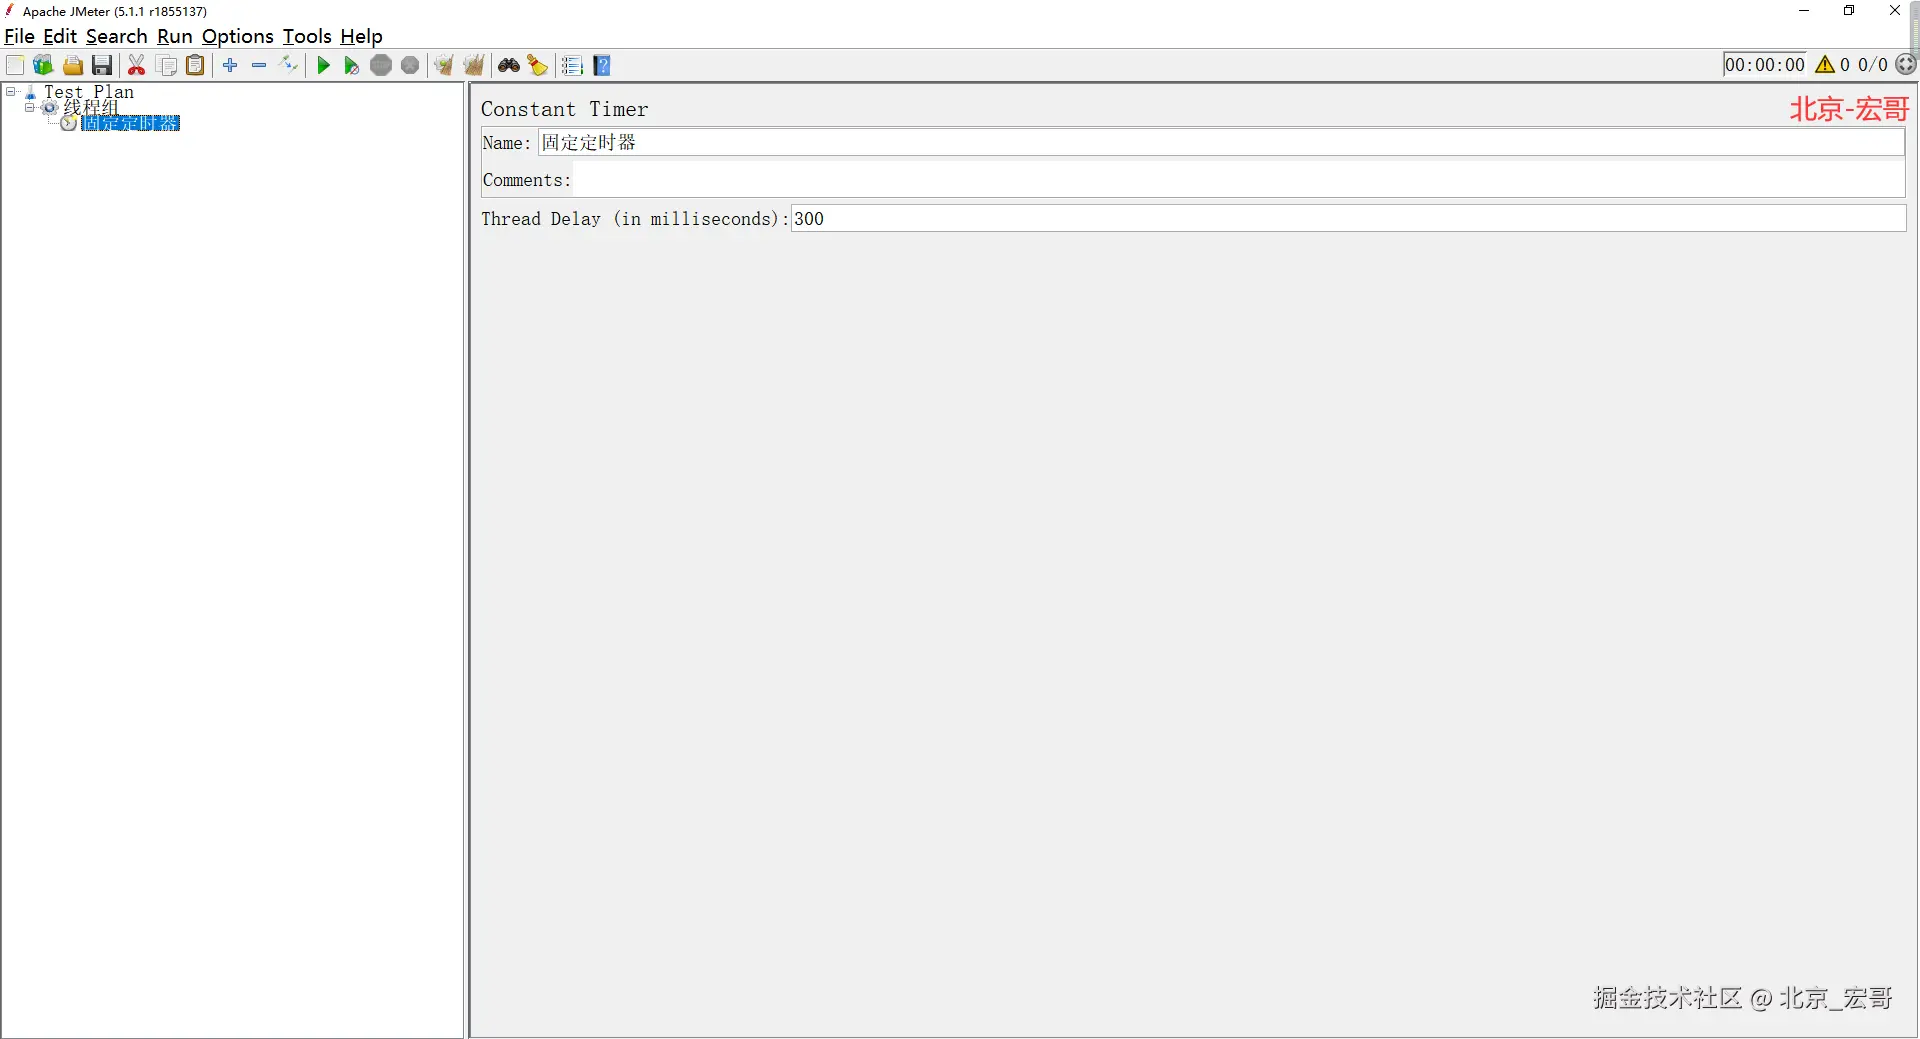Viewport: 1920px width, 1039px height.
Task: Open the Options menu
Action: (238, 36)
